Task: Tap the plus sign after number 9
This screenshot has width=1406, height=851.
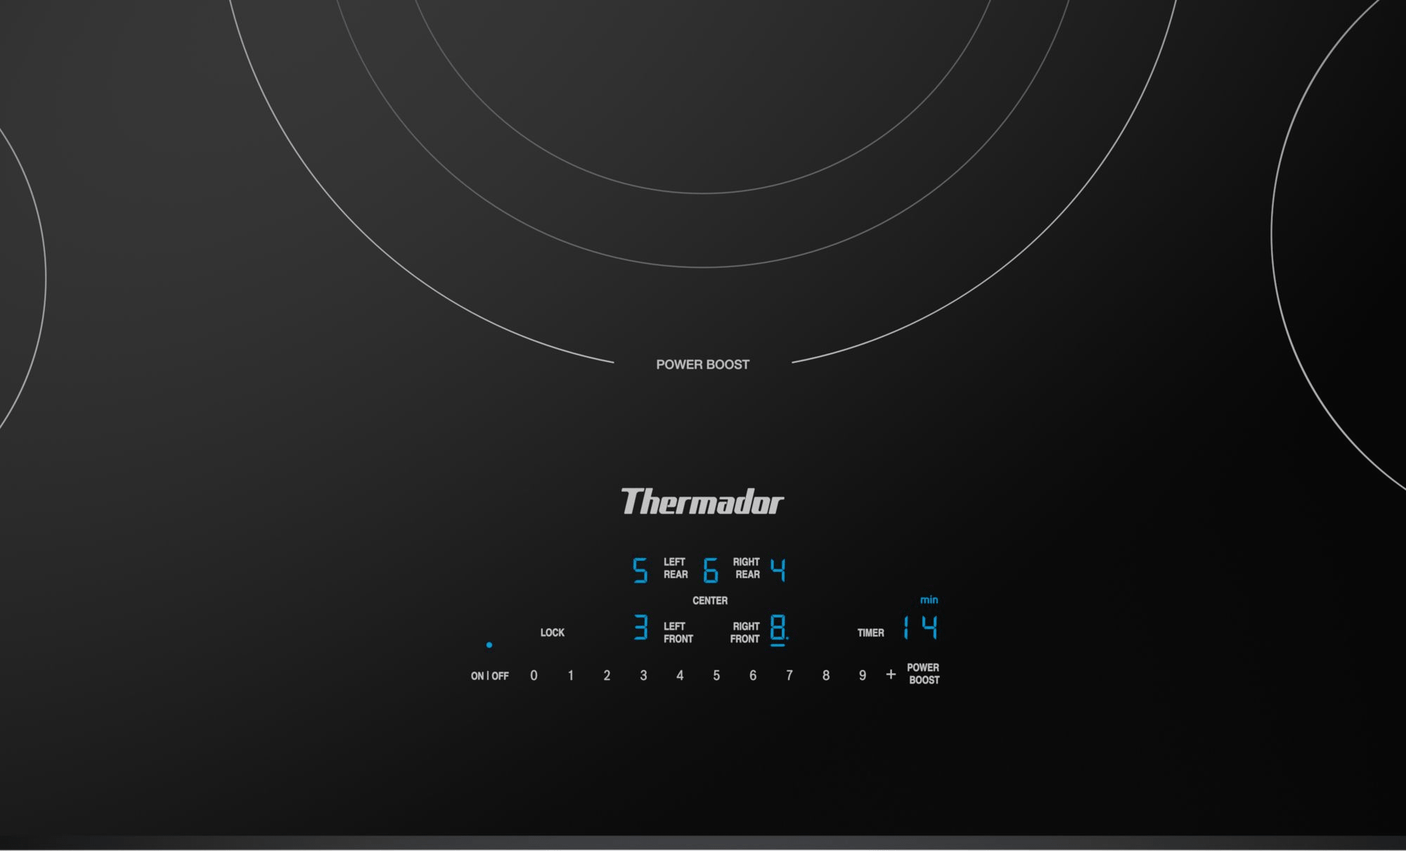Action: point(891,675)
